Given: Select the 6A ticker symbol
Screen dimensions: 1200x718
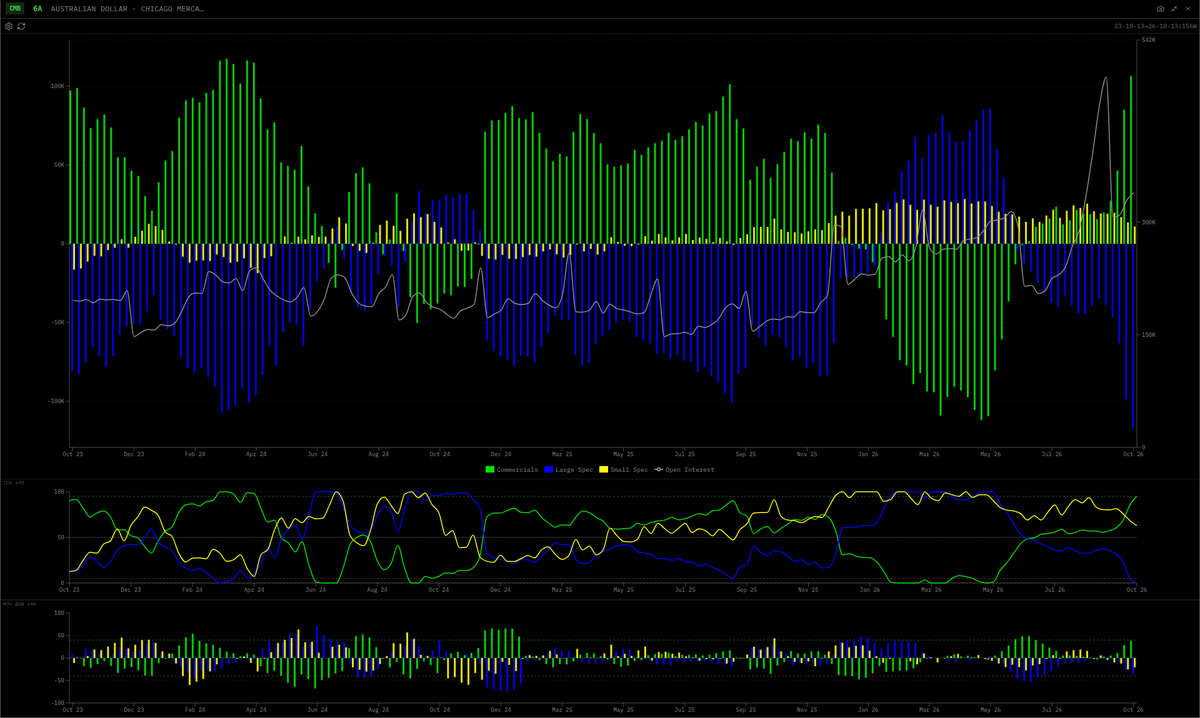Looking at the screenshot, I should (38, 8).
